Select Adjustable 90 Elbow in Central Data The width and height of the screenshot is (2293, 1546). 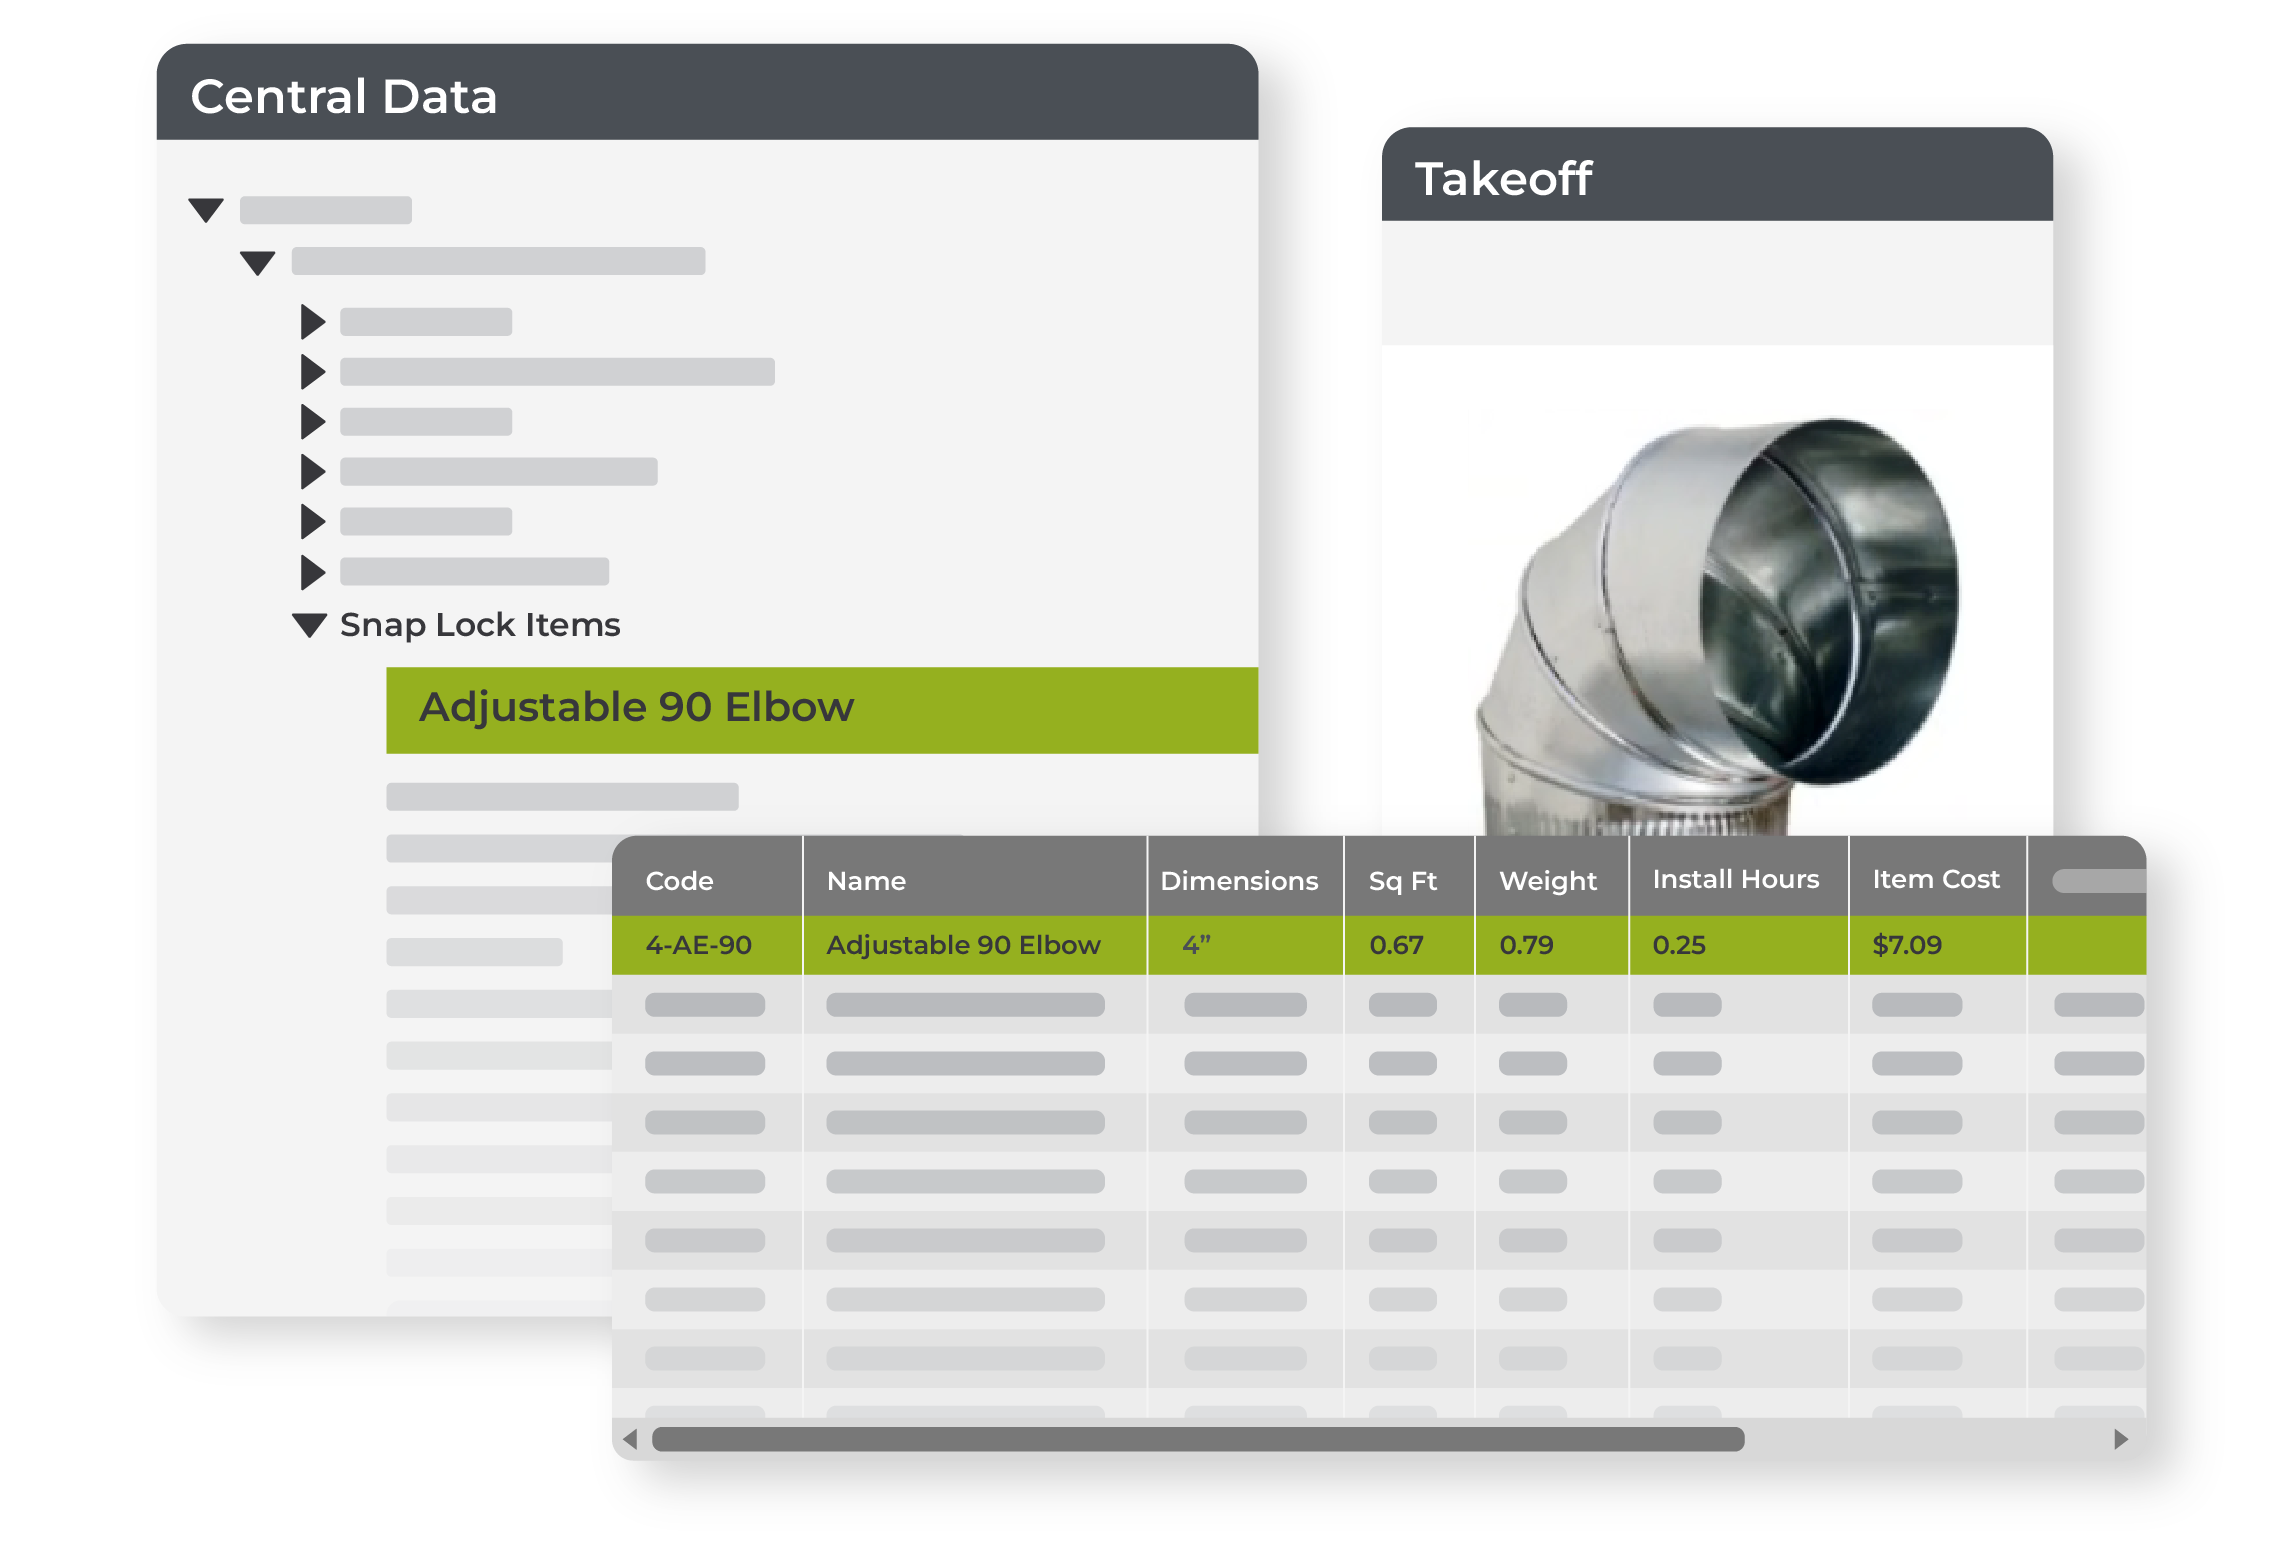821,709
